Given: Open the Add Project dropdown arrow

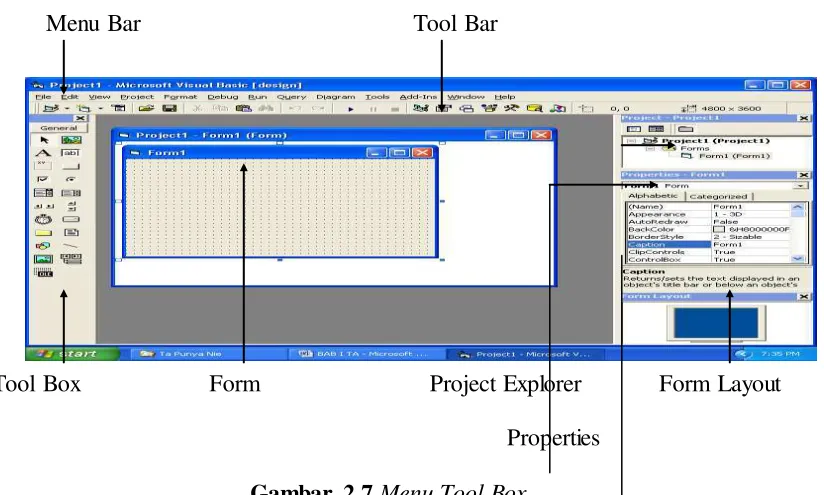Looking at the screenshot, I should tap(67, 108).
